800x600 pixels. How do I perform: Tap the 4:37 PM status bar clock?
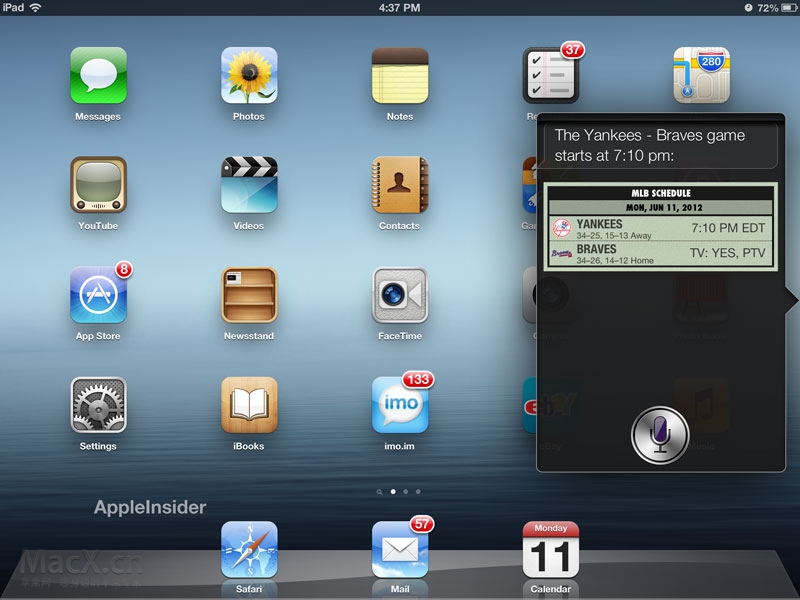pos(399,8)
